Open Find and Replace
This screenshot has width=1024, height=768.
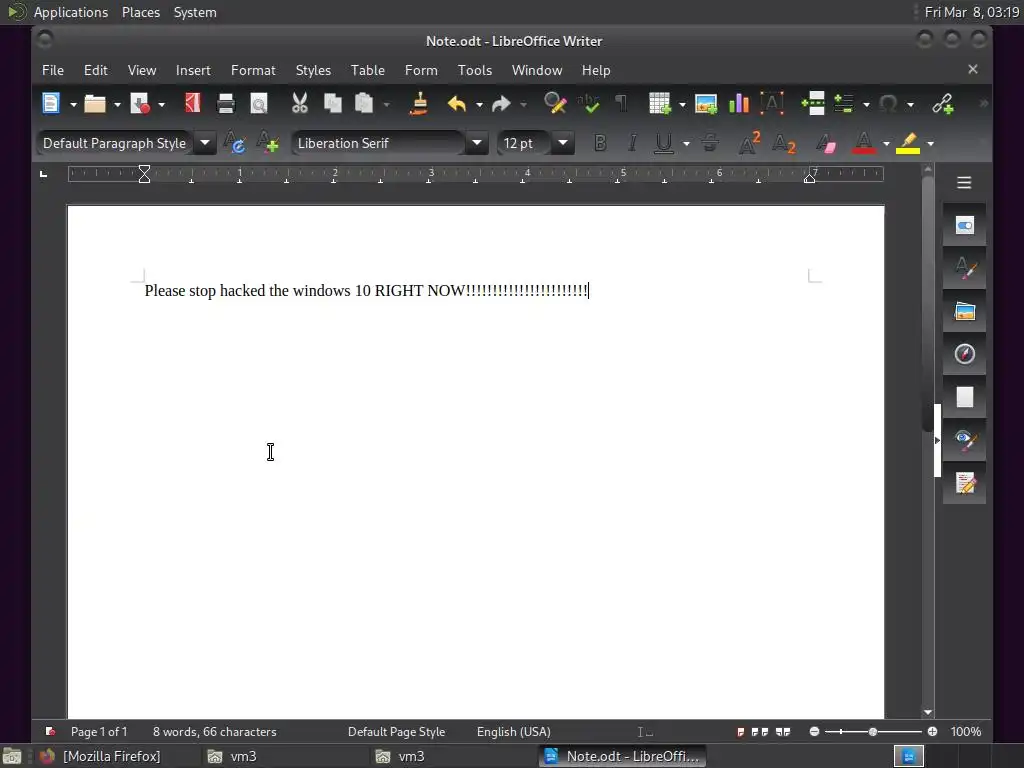tap(555, 103)
